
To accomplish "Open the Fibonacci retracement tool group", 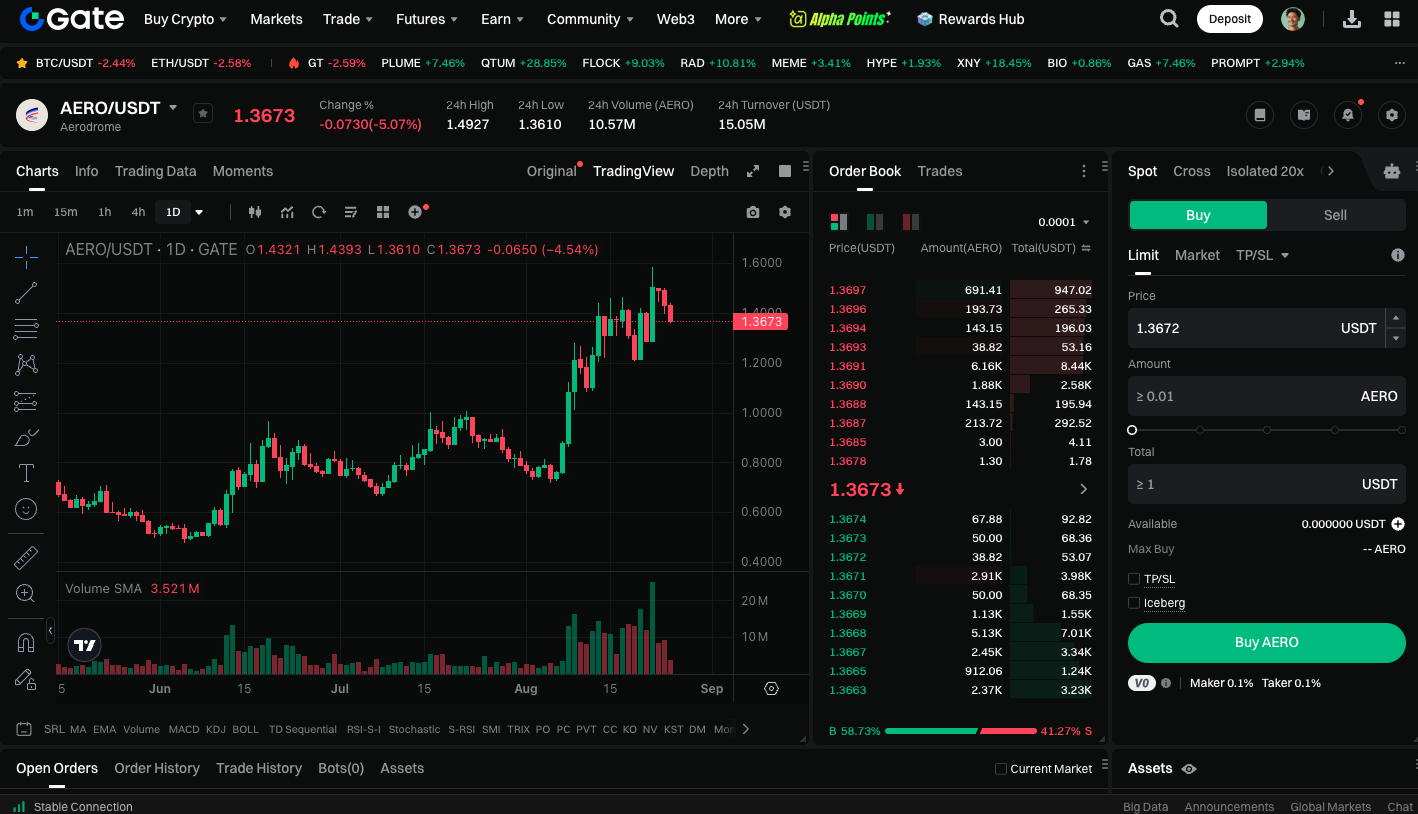I will click(26, 329).
